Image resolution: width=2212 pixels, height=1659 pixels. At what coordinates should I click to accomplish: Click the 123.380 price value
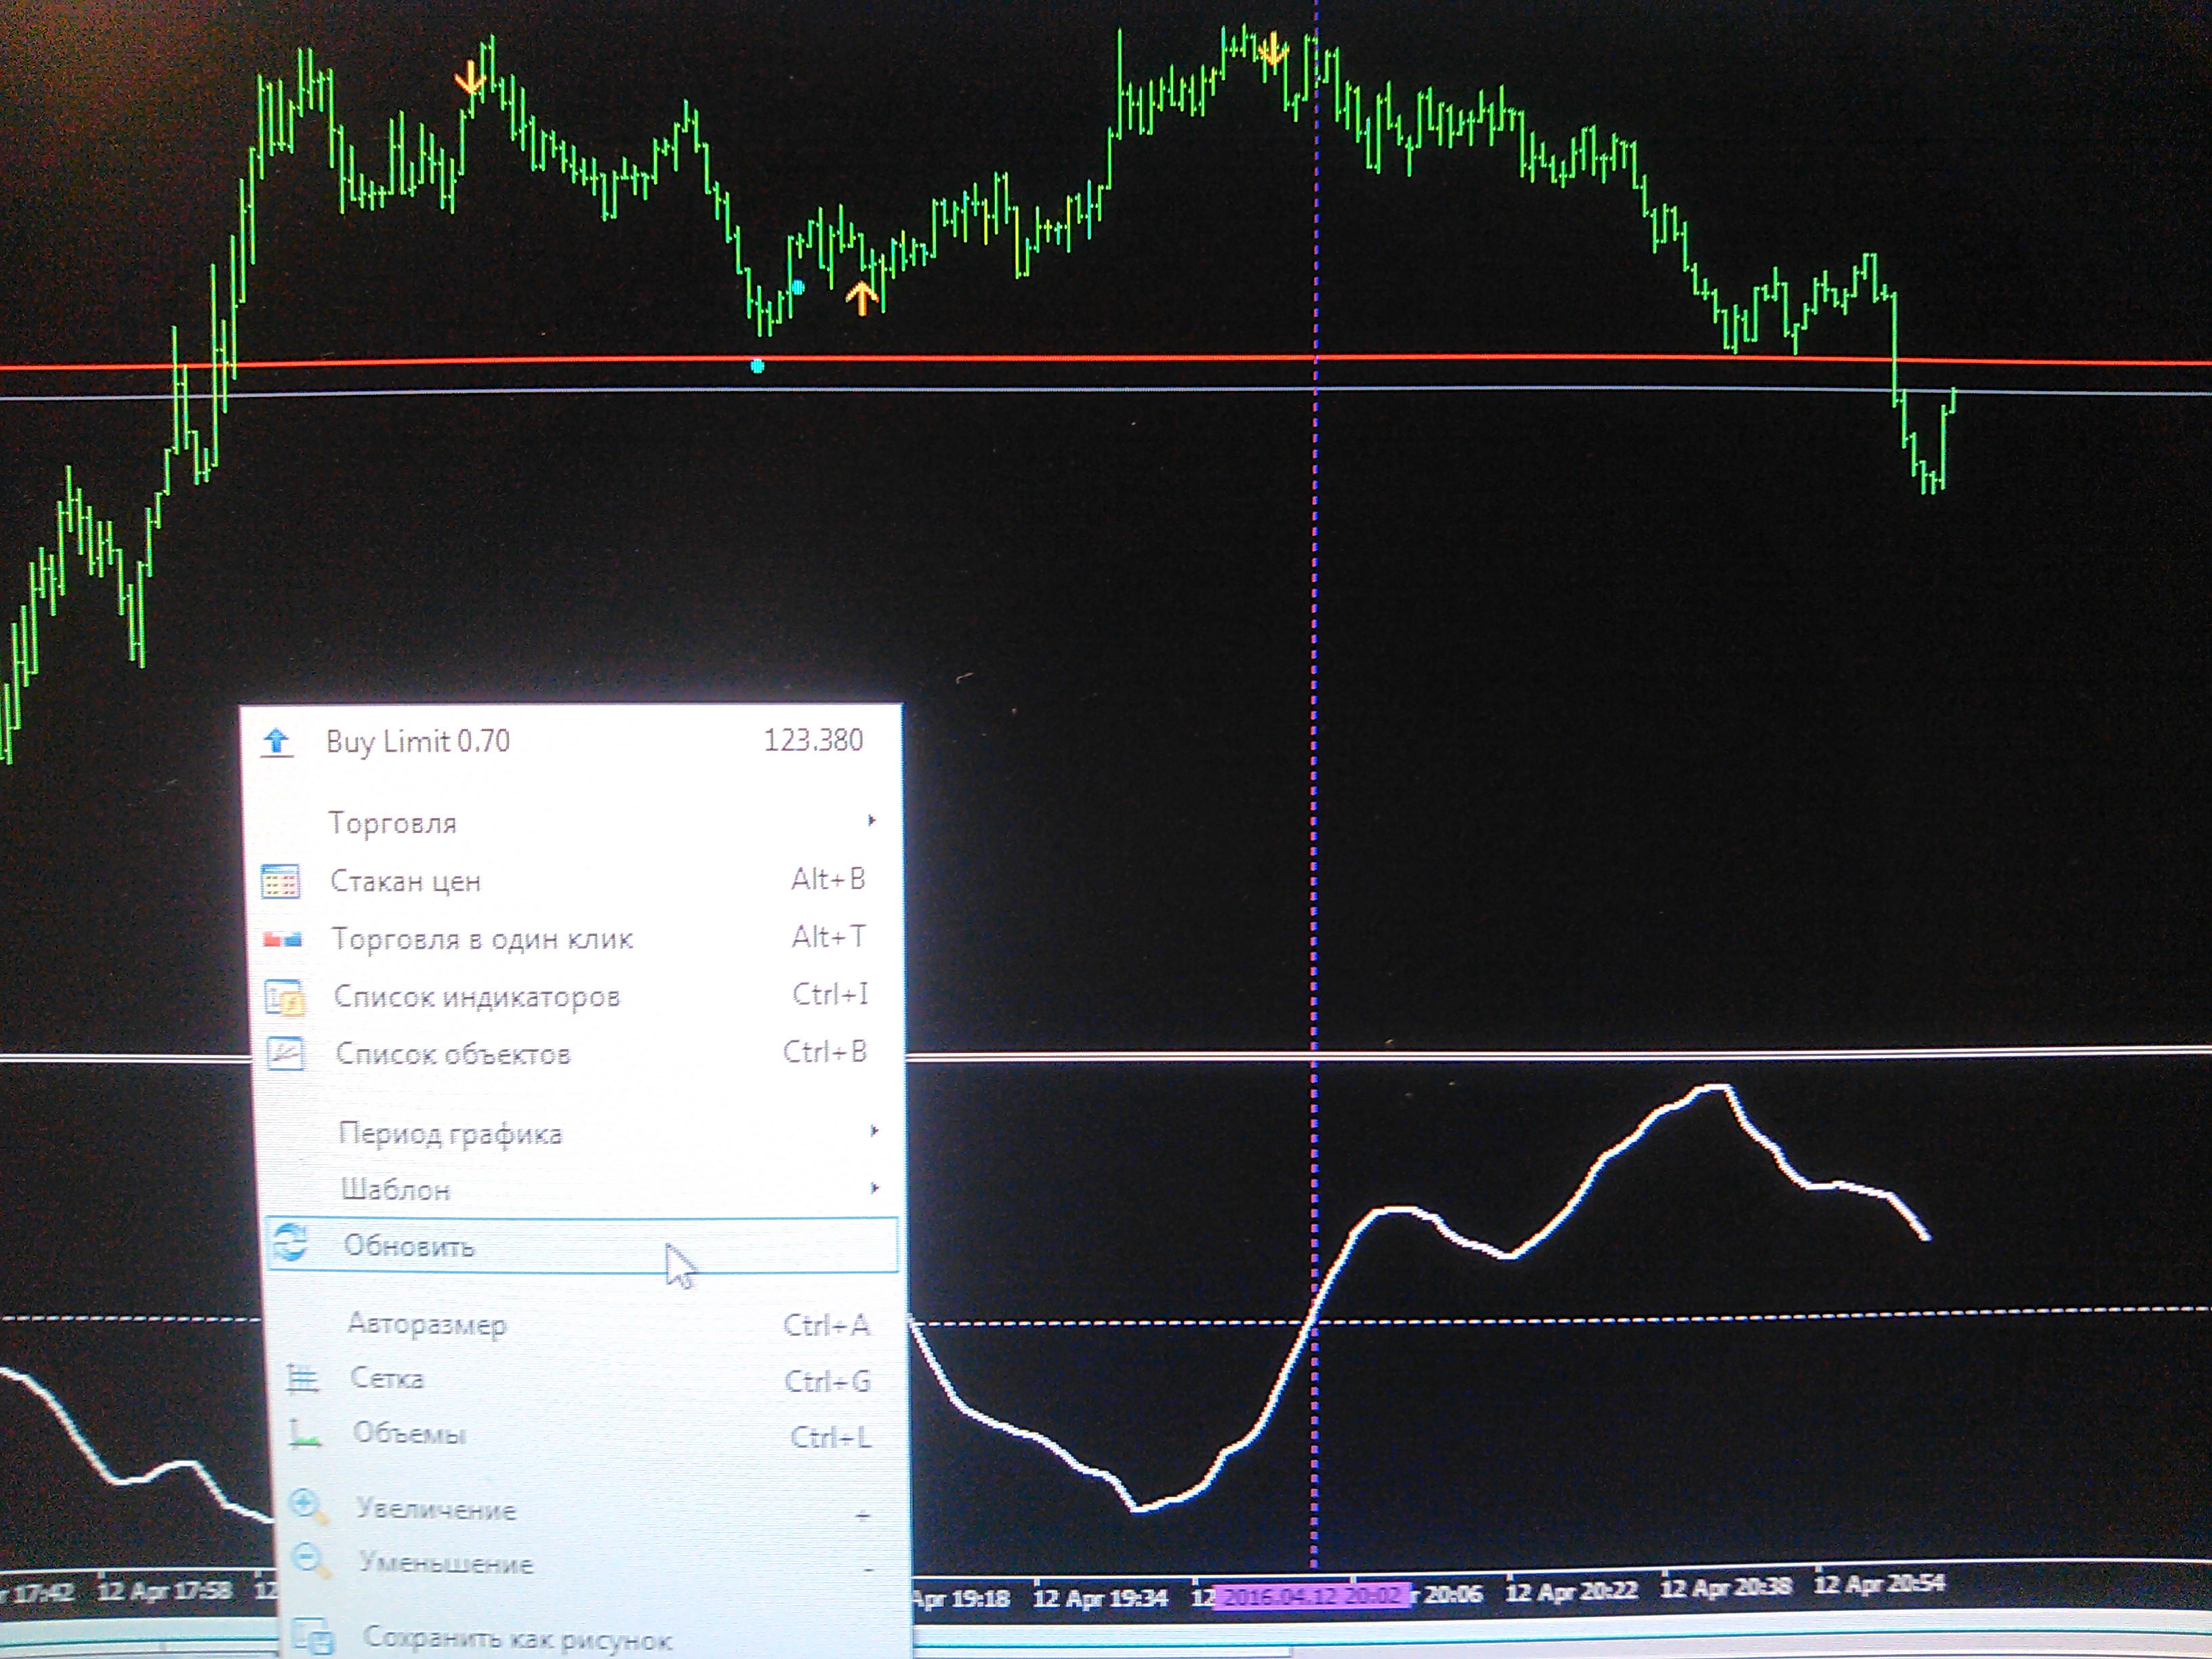coord(813,740)
